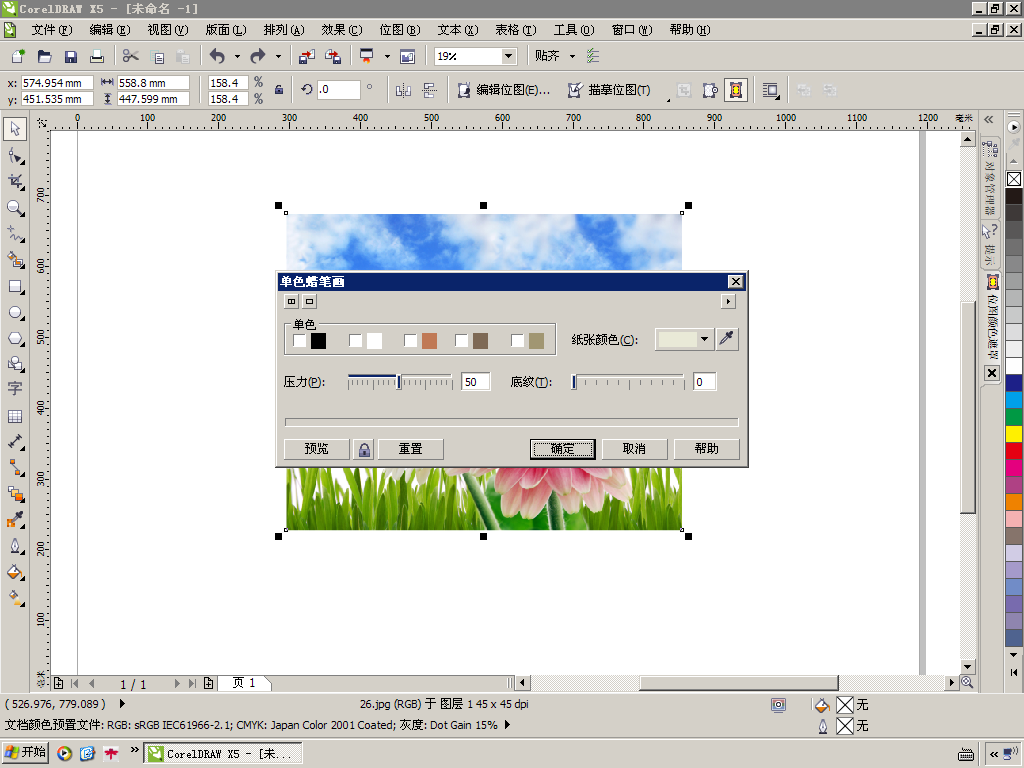
Task: Select the Interactive fill tool
Action: [x=15, y=597]
